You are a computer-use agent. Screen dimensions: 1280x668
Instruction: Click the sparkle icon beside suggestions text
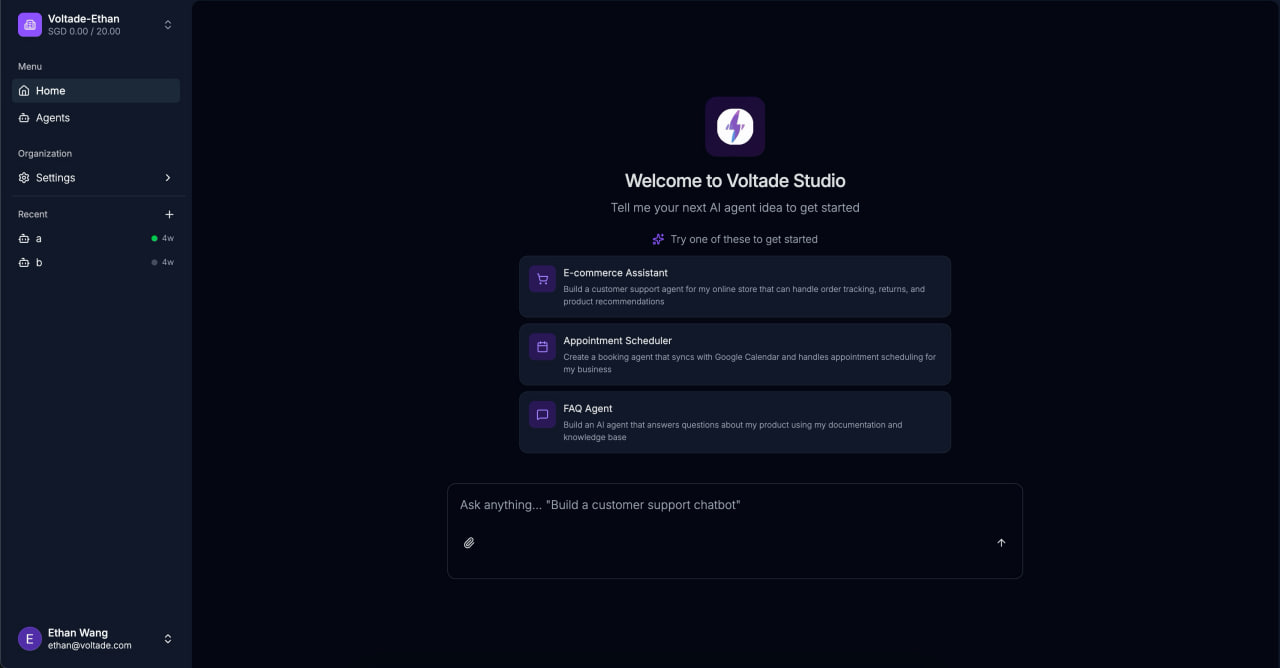tap(658, 240)
